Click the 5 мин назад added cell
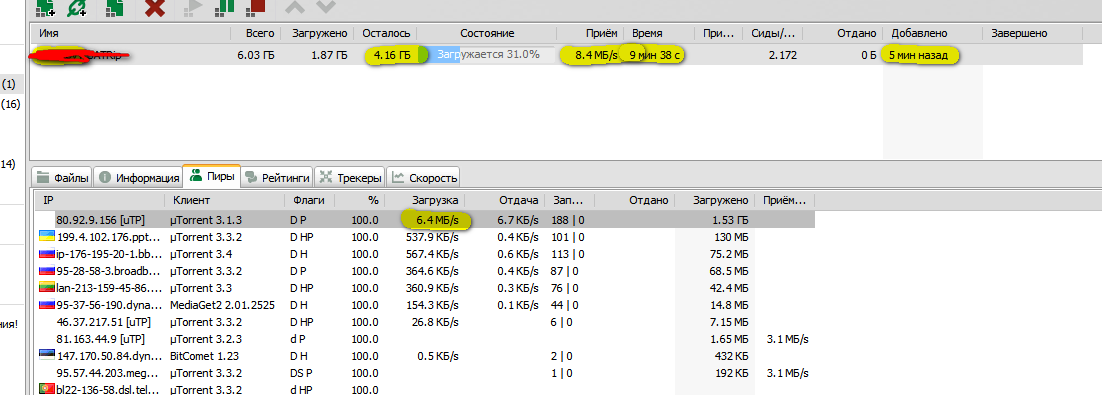This screenshot has width=1102, height=395. tap(919, 54)
